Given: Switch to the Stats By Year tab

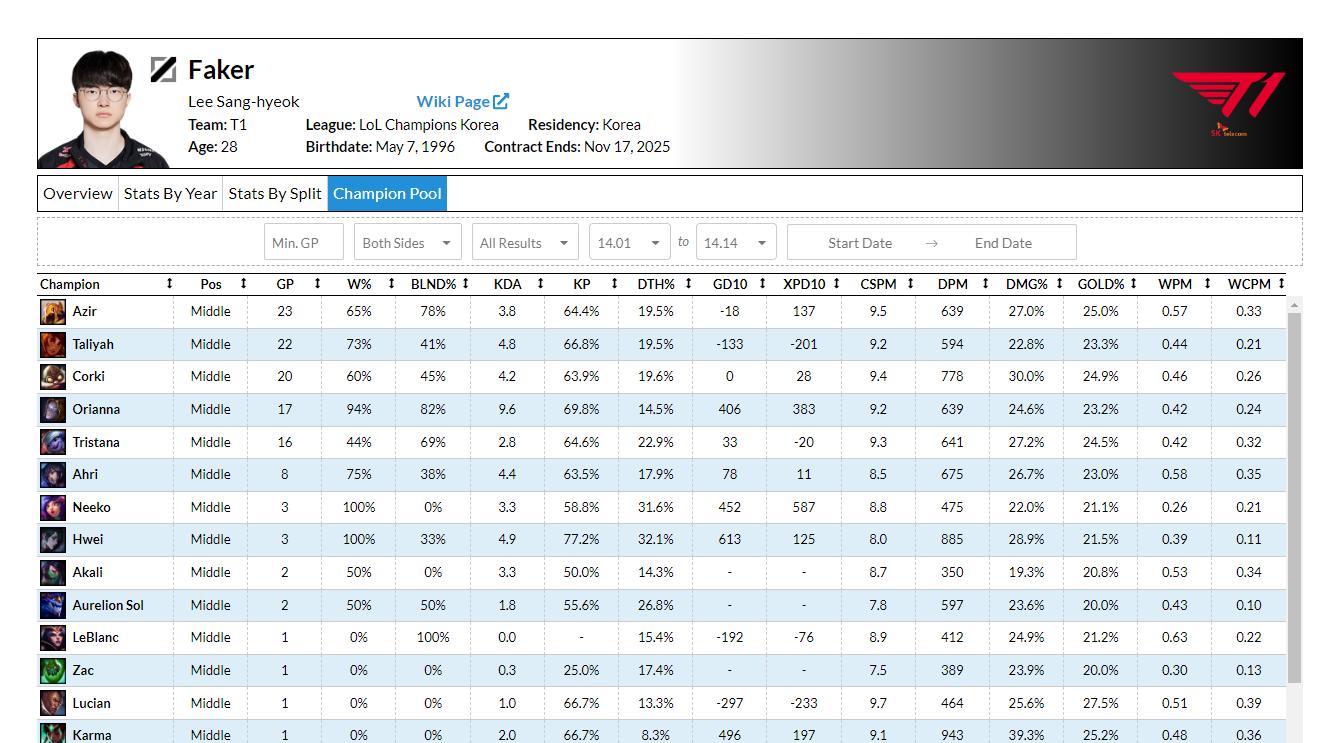Looking at the screenshot, I should pyautogui.click(x=170, y=194).
